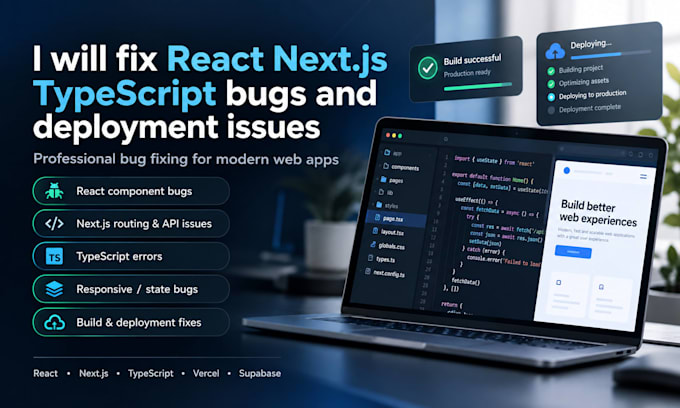The width and height of the screenshot is (680, 408).
Task: Click the red window dot on the laptop editor
Action: tap(388, 135)
